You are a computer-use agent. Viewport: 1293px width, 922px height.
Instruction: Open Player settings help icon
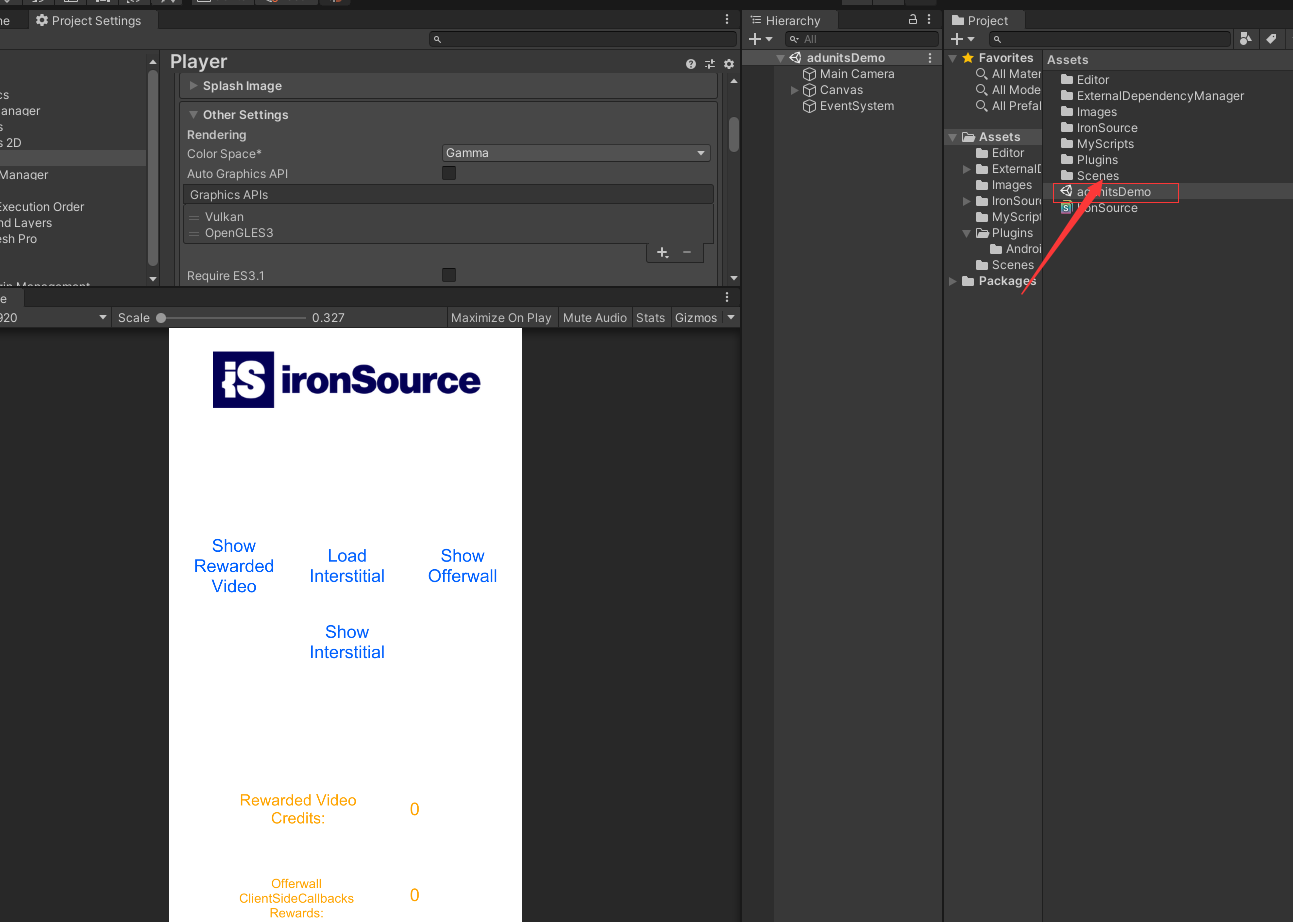(x=691, y=64)
